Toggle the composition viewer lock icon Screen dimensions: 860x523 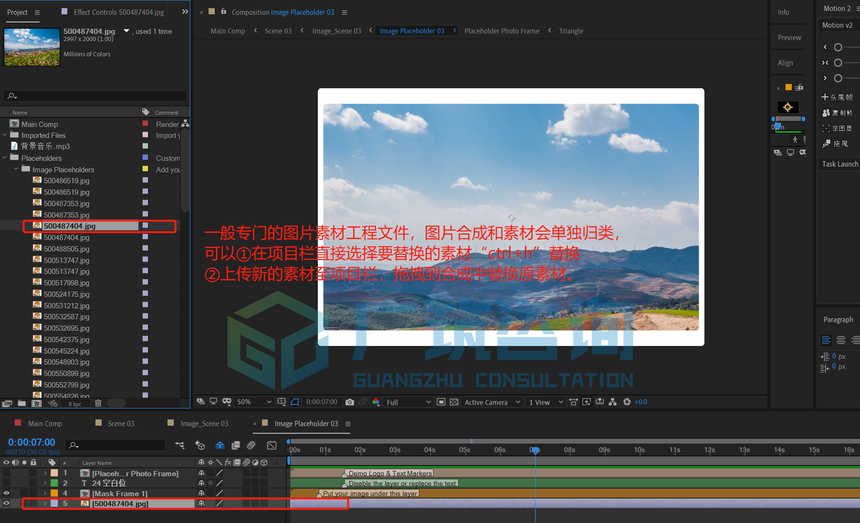tap(223, 11)
